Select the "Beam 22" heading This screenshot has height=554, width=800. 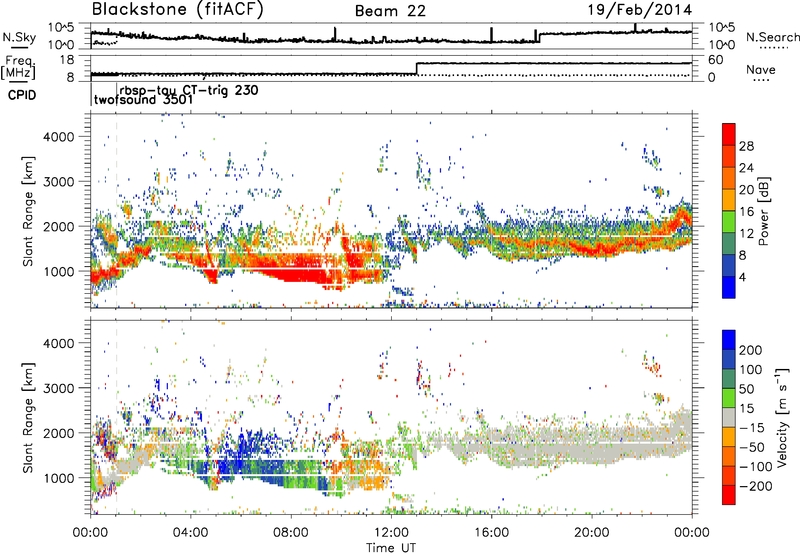point(390,11)
